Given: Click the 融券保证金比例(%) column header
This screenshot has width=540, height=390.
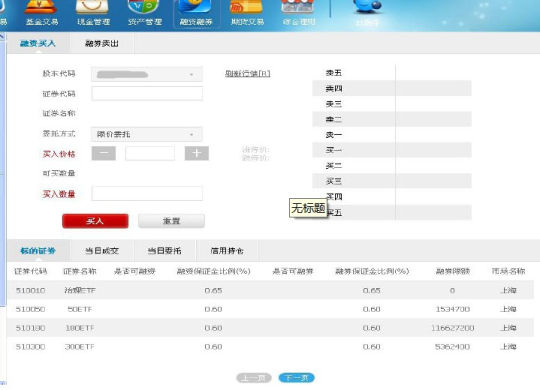Looking at the screenshot, I should (372, 271).
